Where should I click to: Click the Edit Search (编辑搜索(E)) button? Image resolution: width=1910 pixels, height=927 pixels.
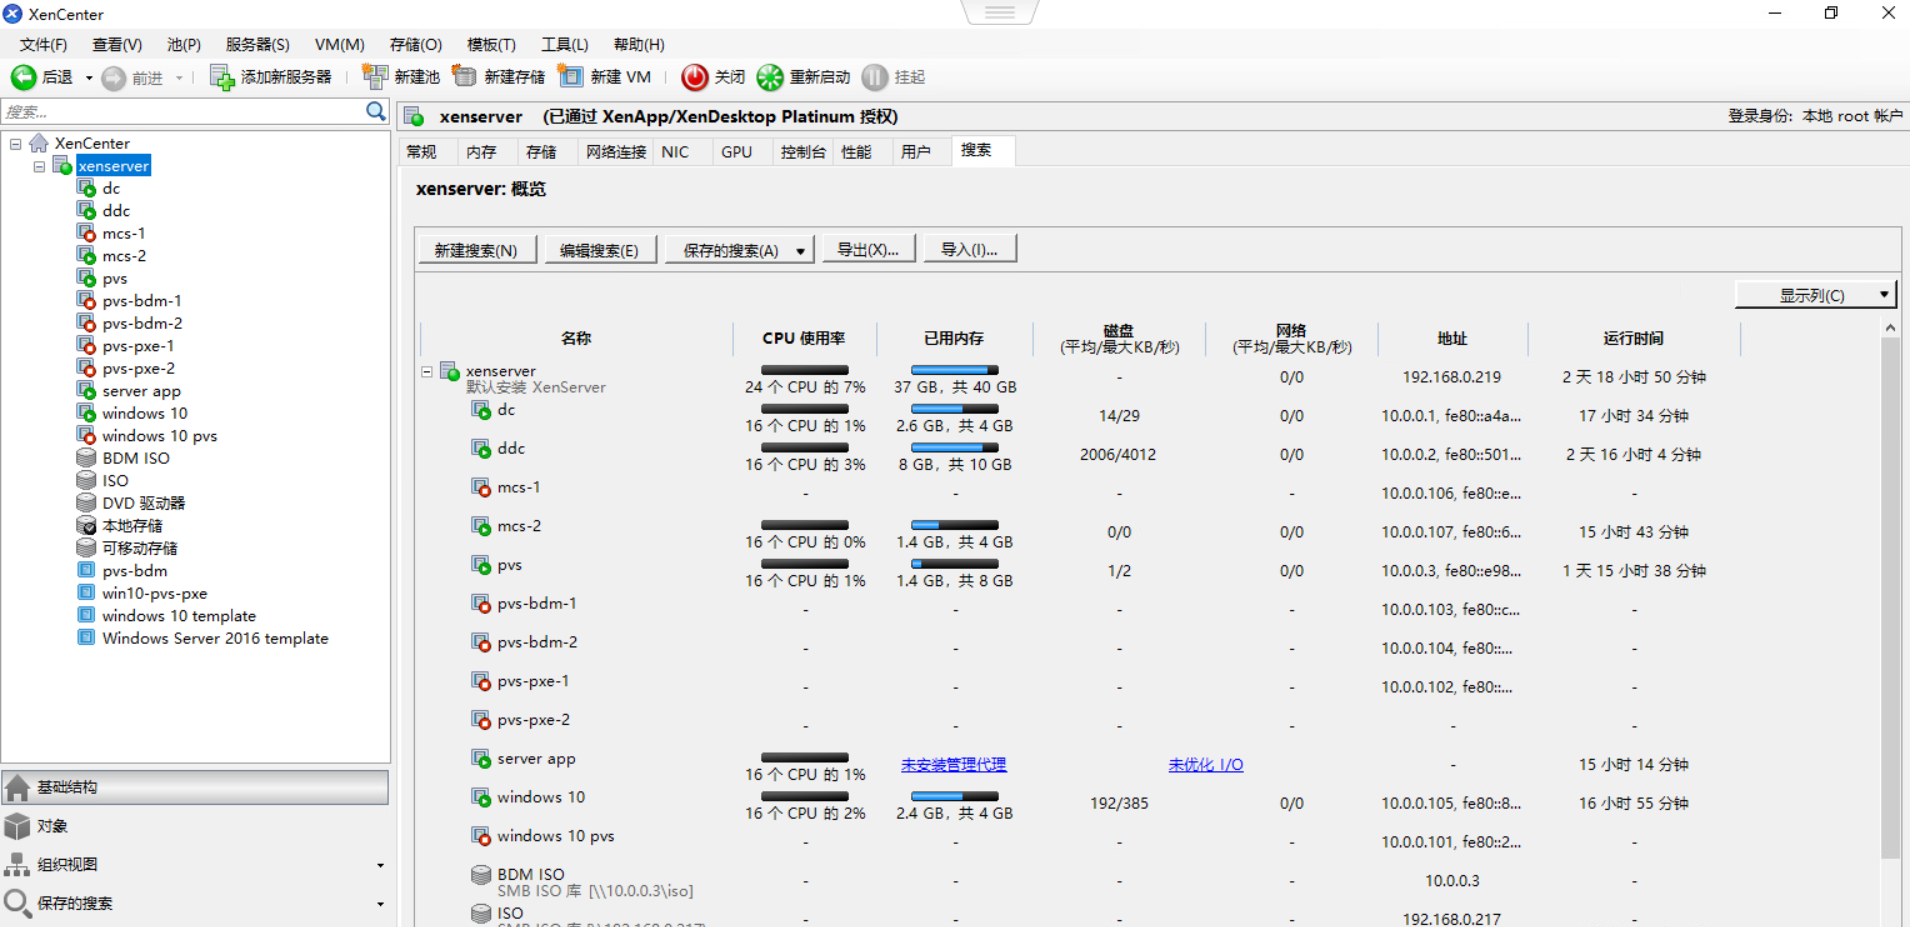pos(599,250)
